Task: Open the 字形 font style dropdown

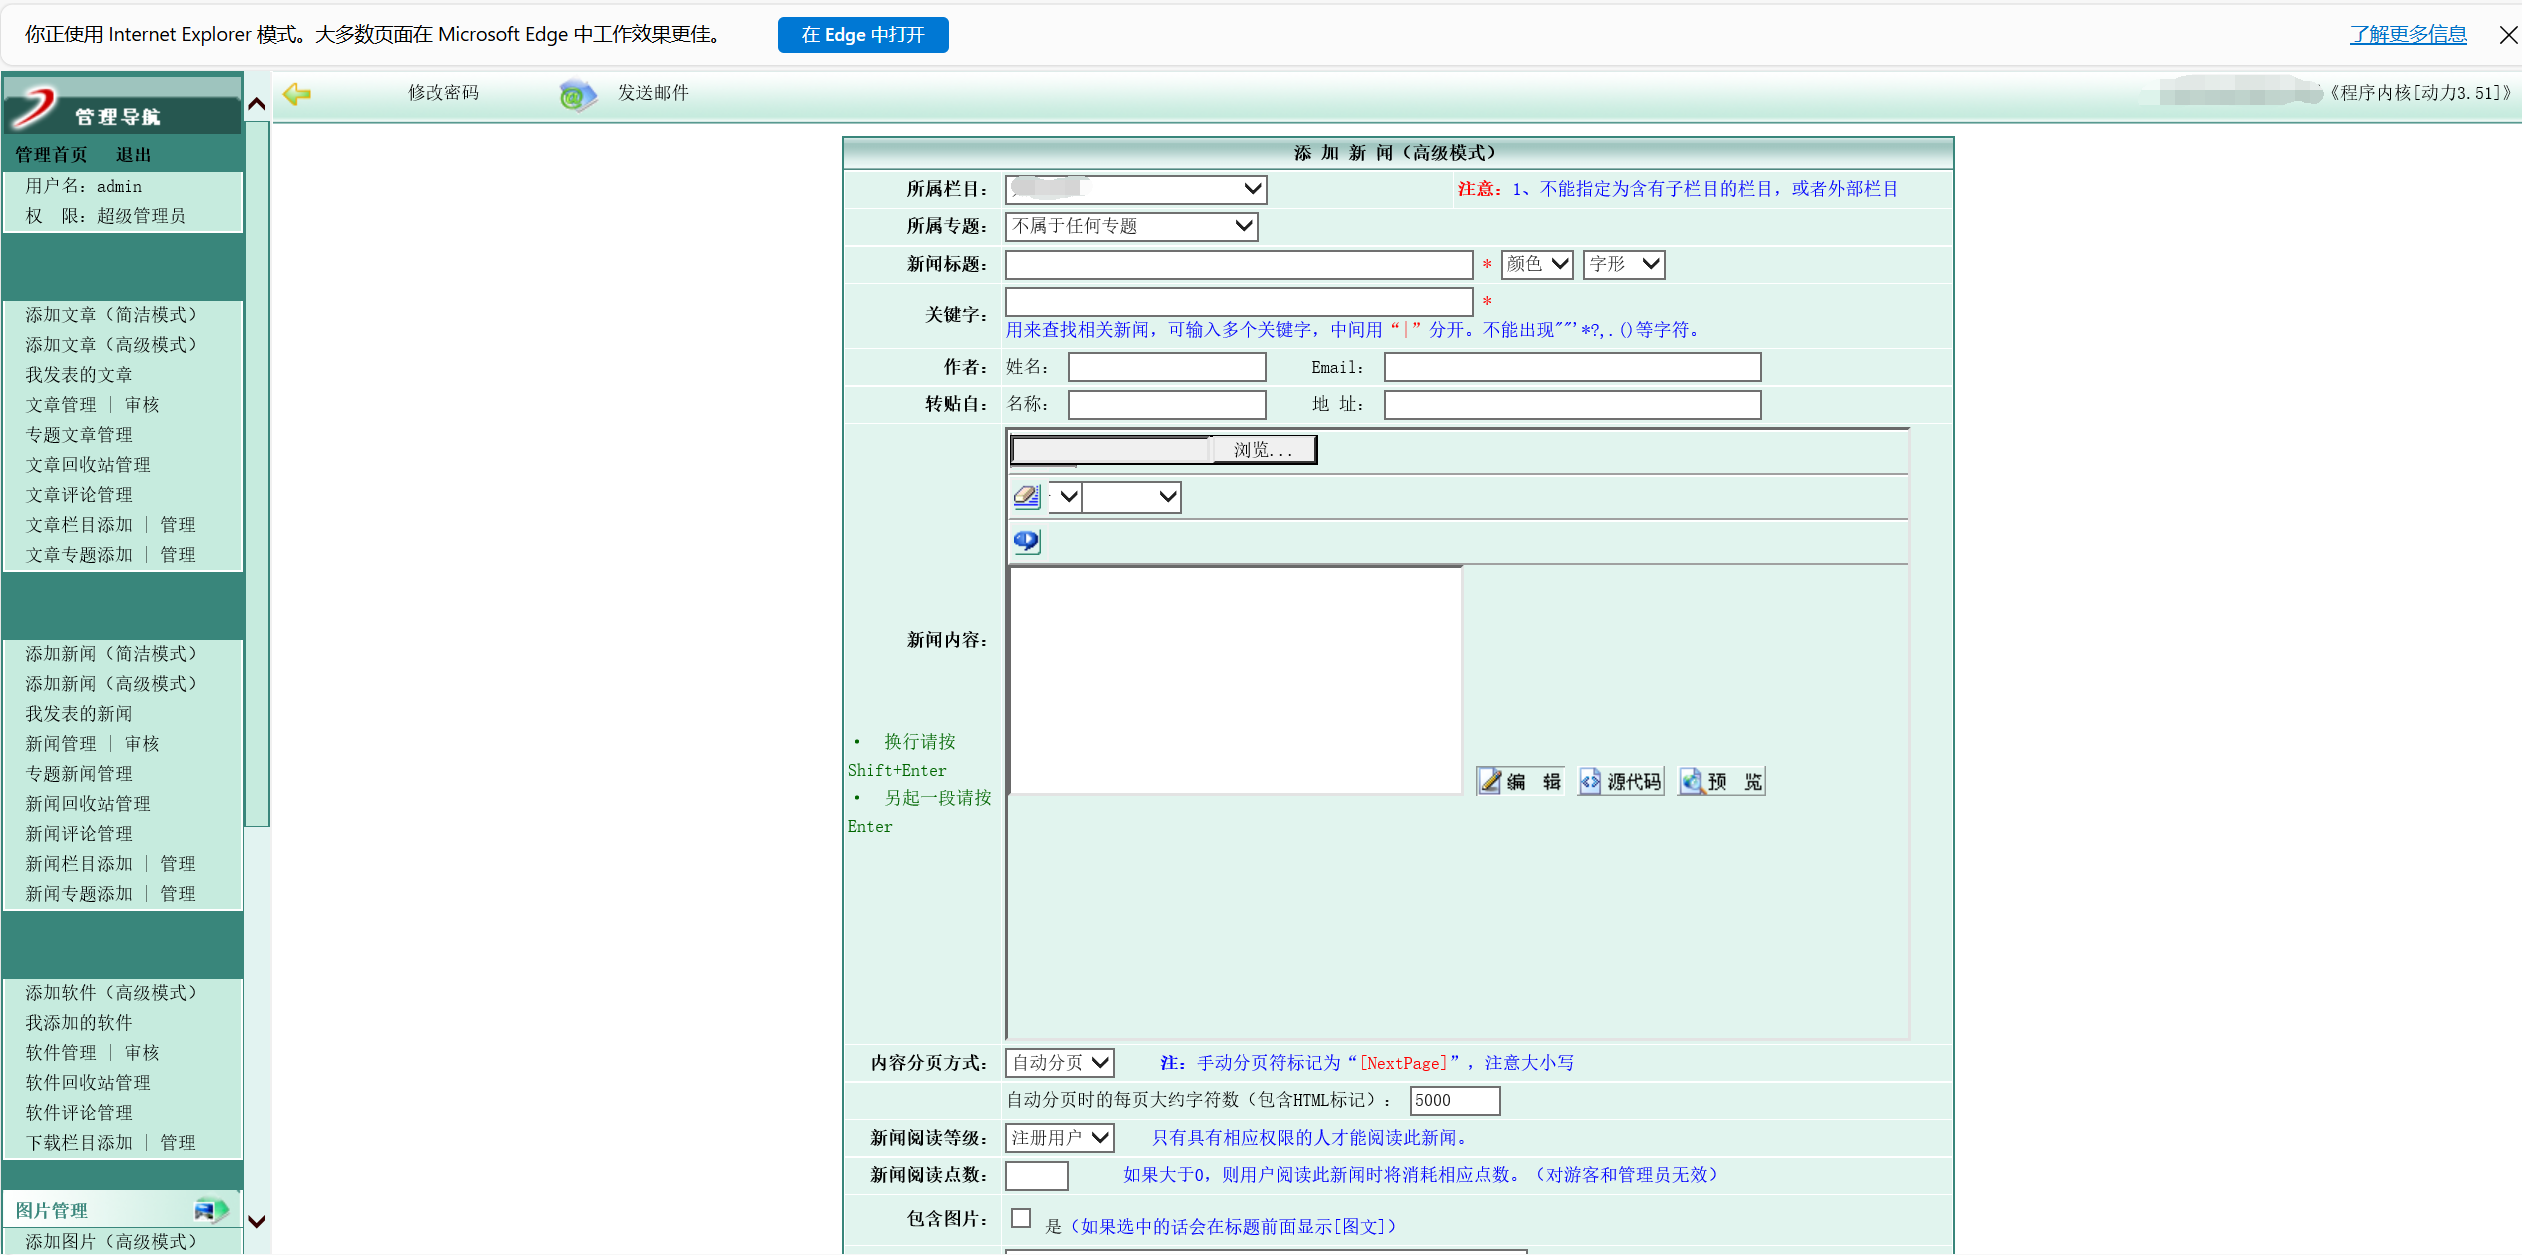Action: click(x=1624, y=264)
